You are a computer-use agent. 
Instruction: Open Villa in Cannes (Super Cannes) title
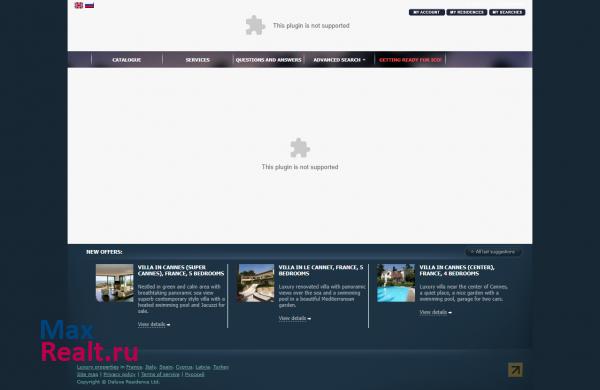click(181, 270)
